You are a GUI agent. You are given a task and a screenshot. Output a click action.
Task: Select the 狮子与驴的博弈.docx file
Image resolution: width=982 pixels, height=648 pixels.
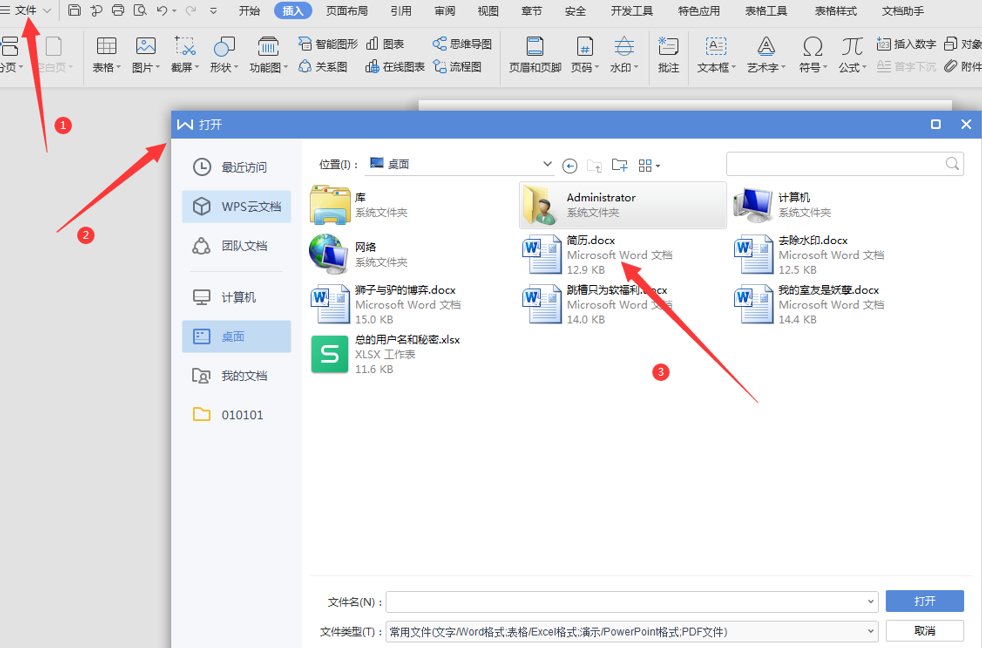411,304
